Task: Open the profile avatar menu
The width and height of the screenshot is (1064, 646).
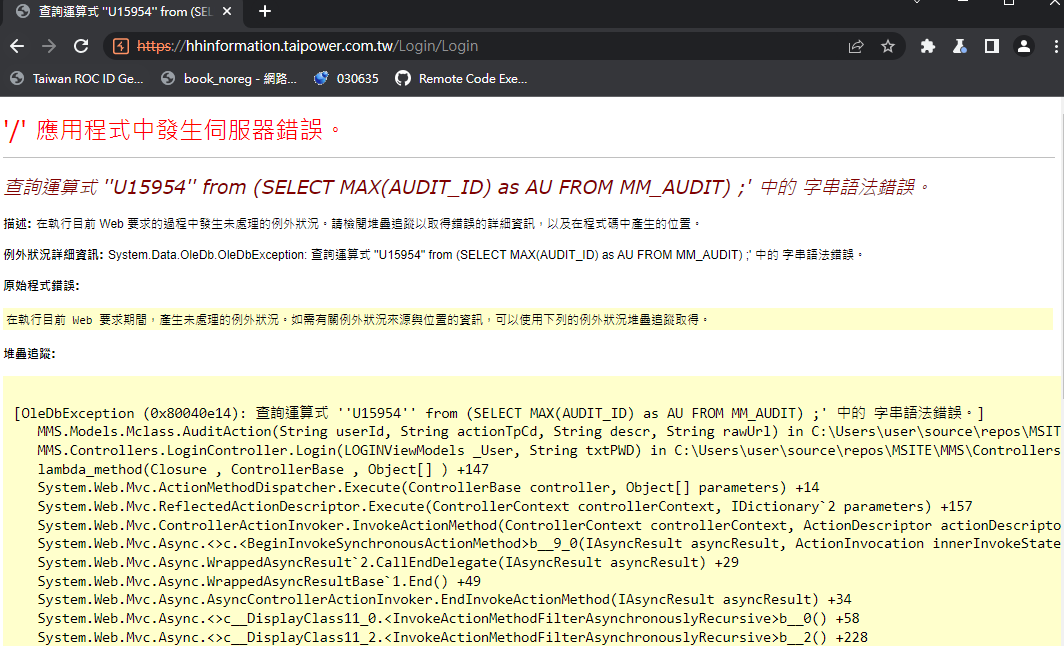Action: (x=1024, y=46)
